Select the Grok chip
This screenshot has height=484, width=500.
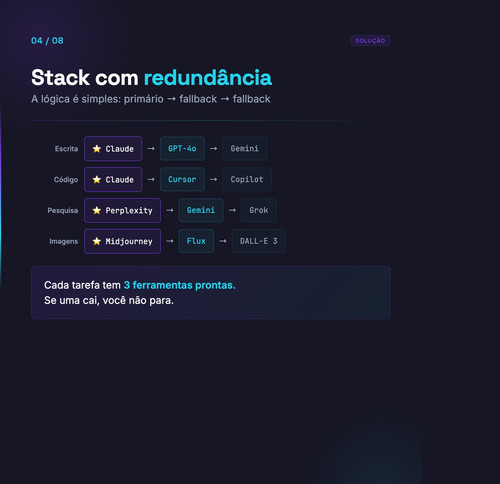click(x=259, y=210)
